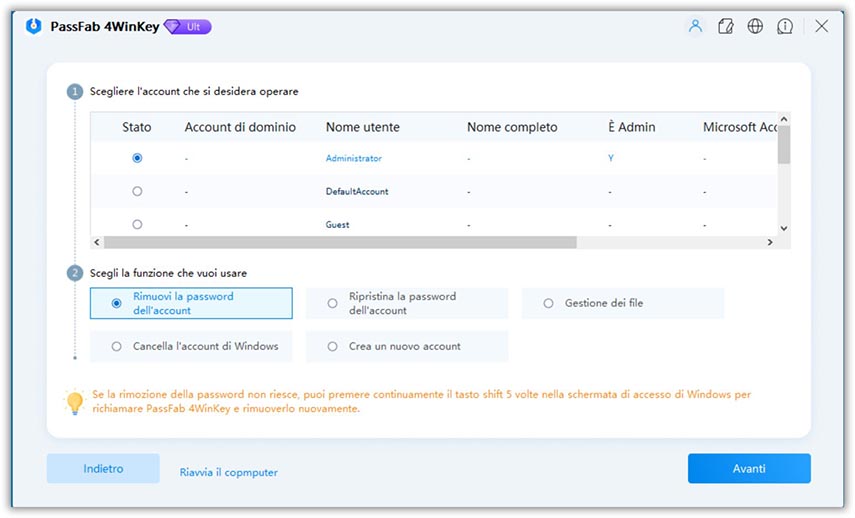855x518 pixels.
Task: Click the PassFab 4WinKey logo icon
Action: coord(34,26)
